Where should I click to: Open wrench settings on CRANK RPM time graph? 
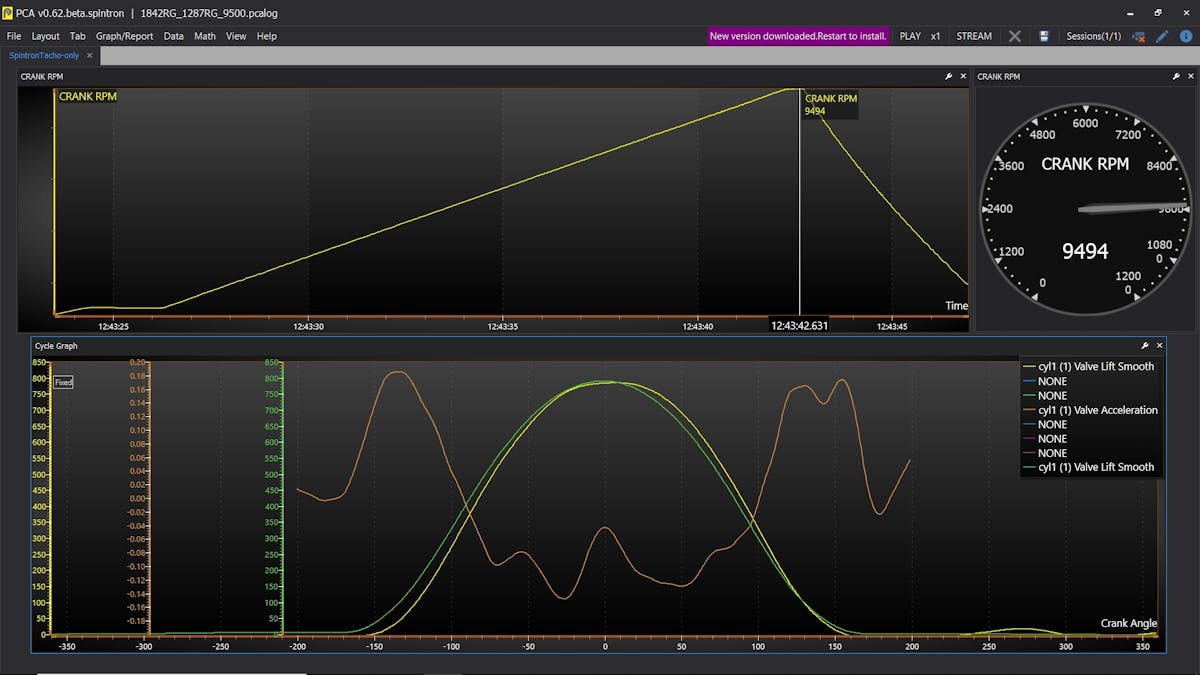coord(948,77)
